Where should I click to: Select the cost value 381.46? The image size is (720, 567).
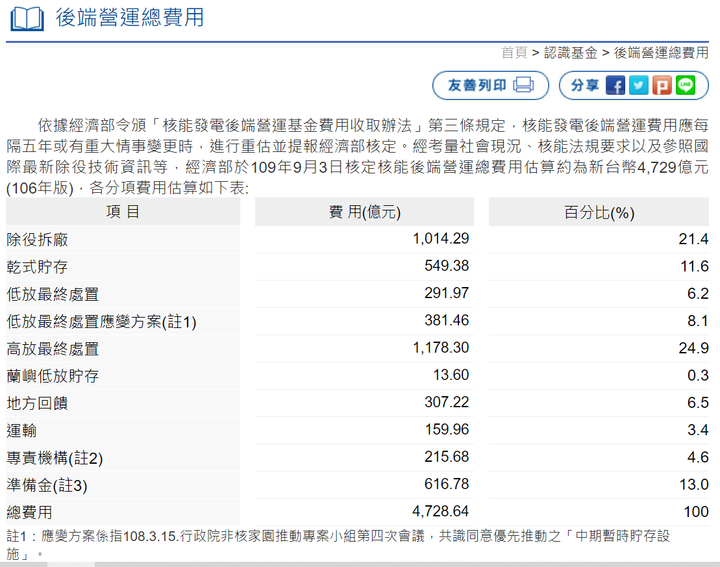pos(447,320)
